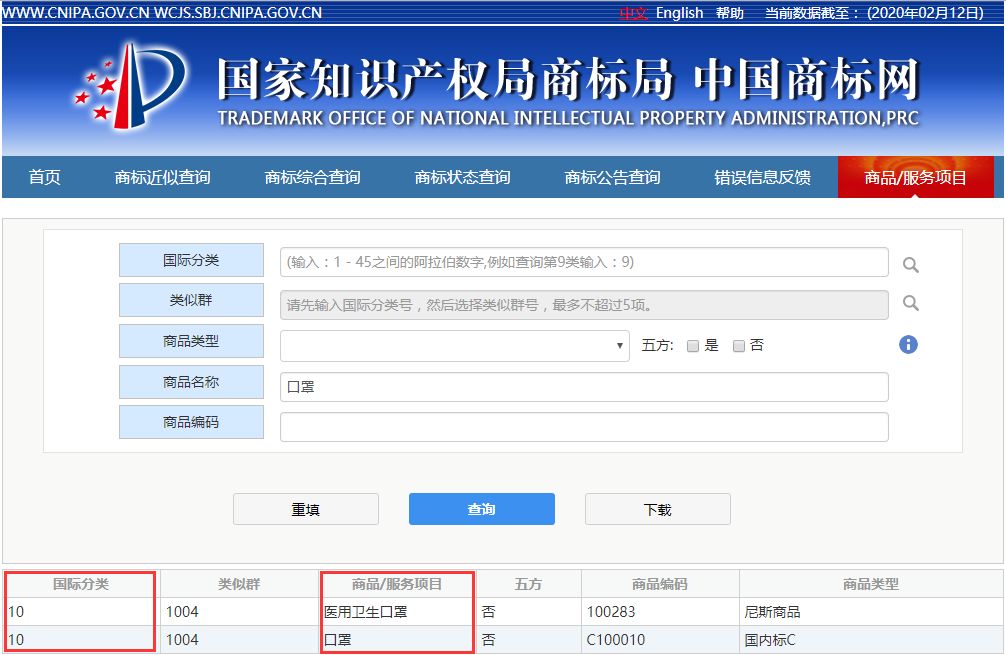Viewport: 1006px width, 655px height.
Task: Click the 国际分类 input field
Action: (582, 262)
